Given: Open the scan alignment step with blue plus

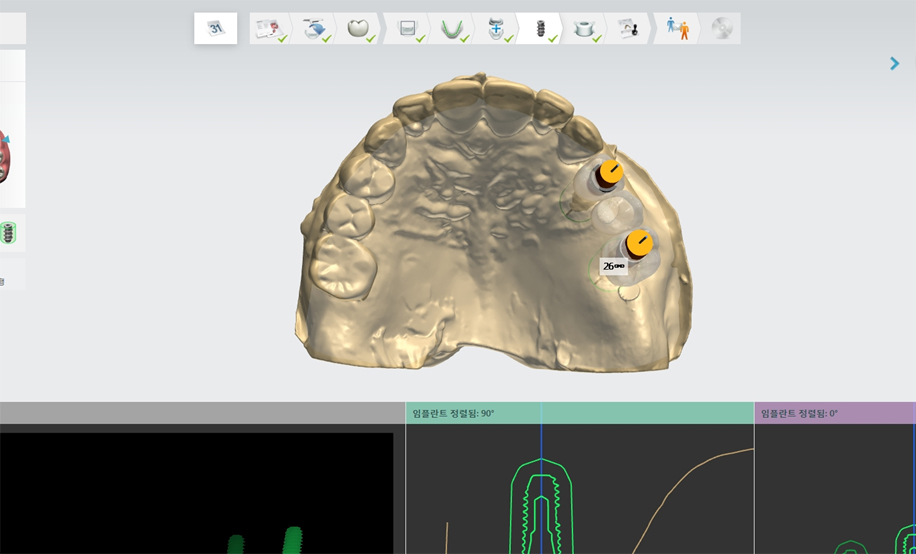Looking at the screenshot, I should pos(496,29).
